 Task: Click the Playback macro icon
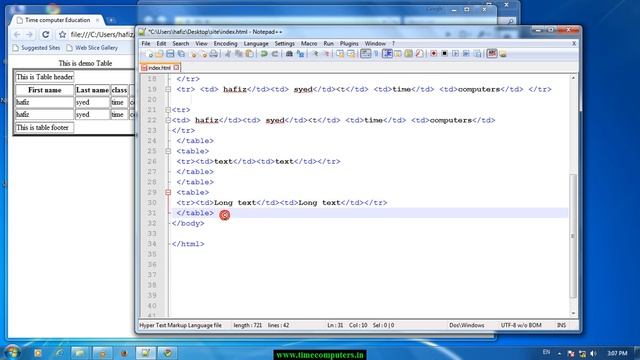[x=455, y=54]
